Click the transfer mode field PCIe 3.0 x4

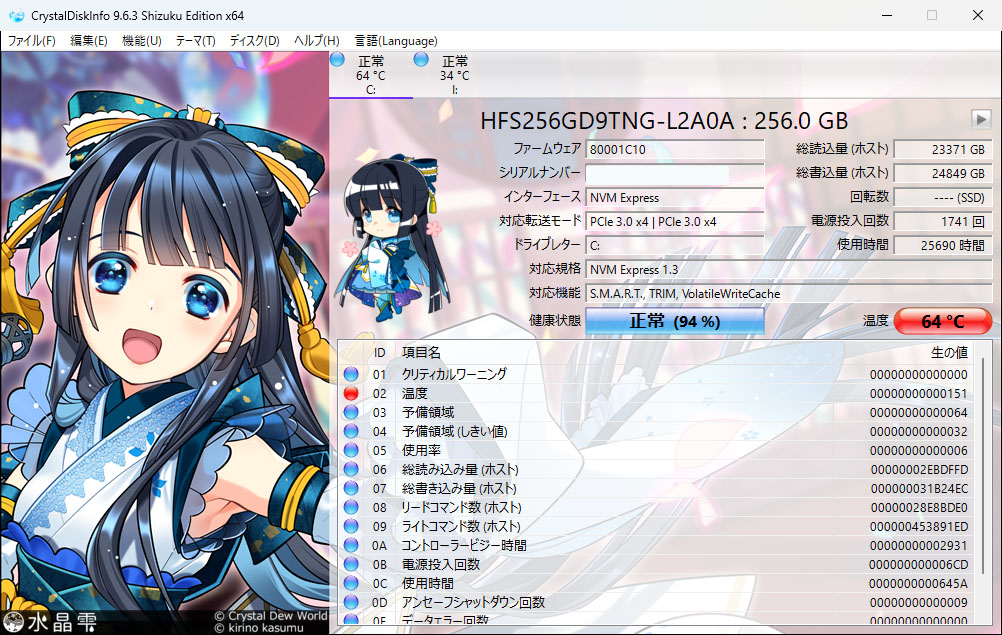(x=675, y=222)
